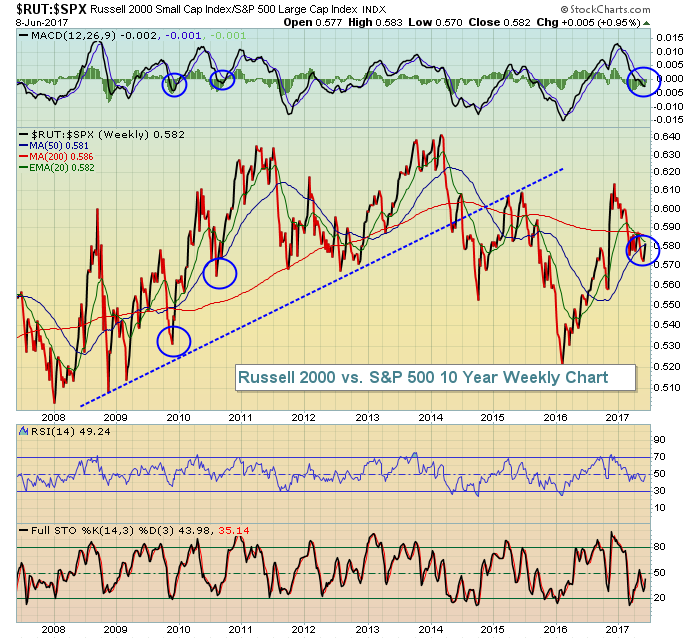Click the small RSI chart icon

point(24,431)
